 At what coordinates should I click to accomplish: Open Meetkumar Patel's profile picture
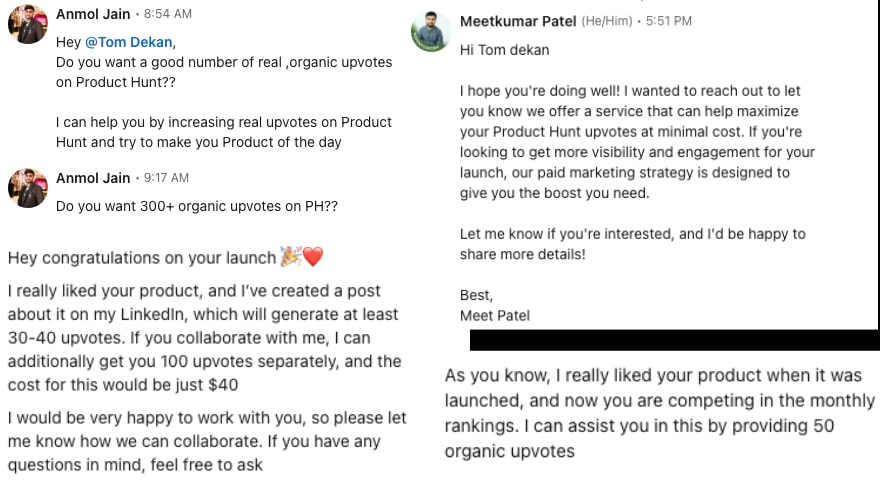pos(431,31)
